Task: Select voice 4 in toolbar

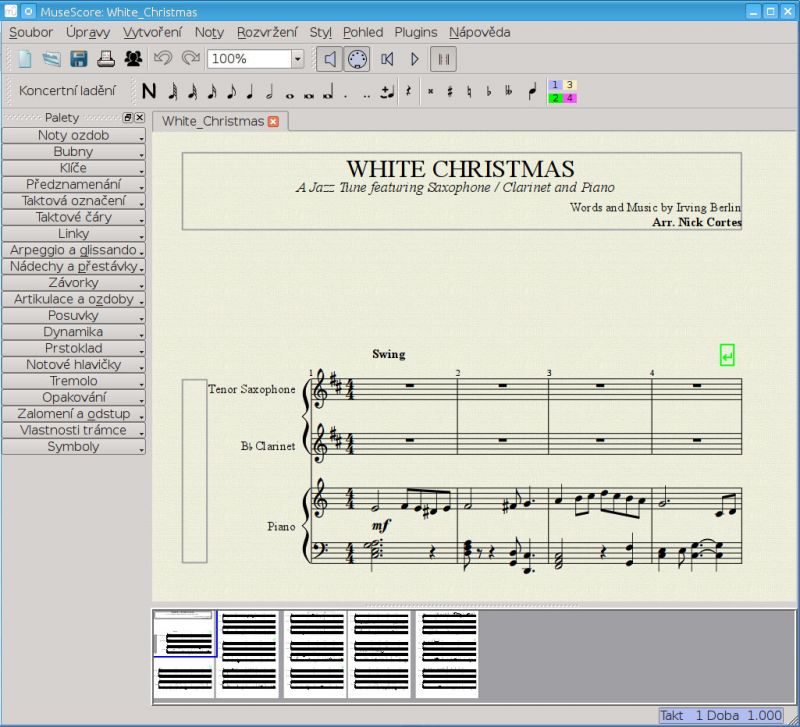Action: pyautogui.click(x=569, y=98)
